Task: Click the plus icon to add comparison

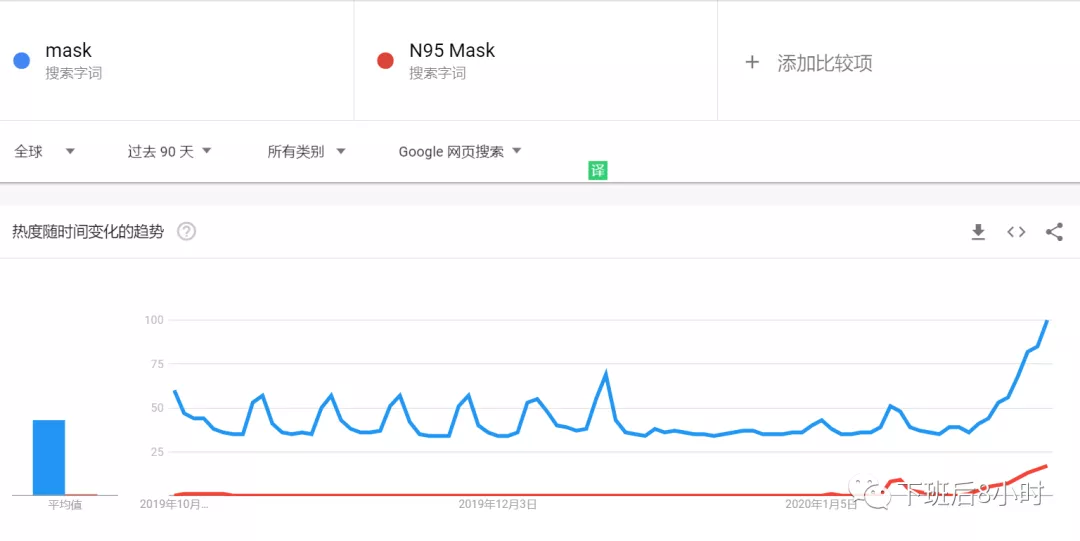Action: pyautogui.click(x=752, y=63)
